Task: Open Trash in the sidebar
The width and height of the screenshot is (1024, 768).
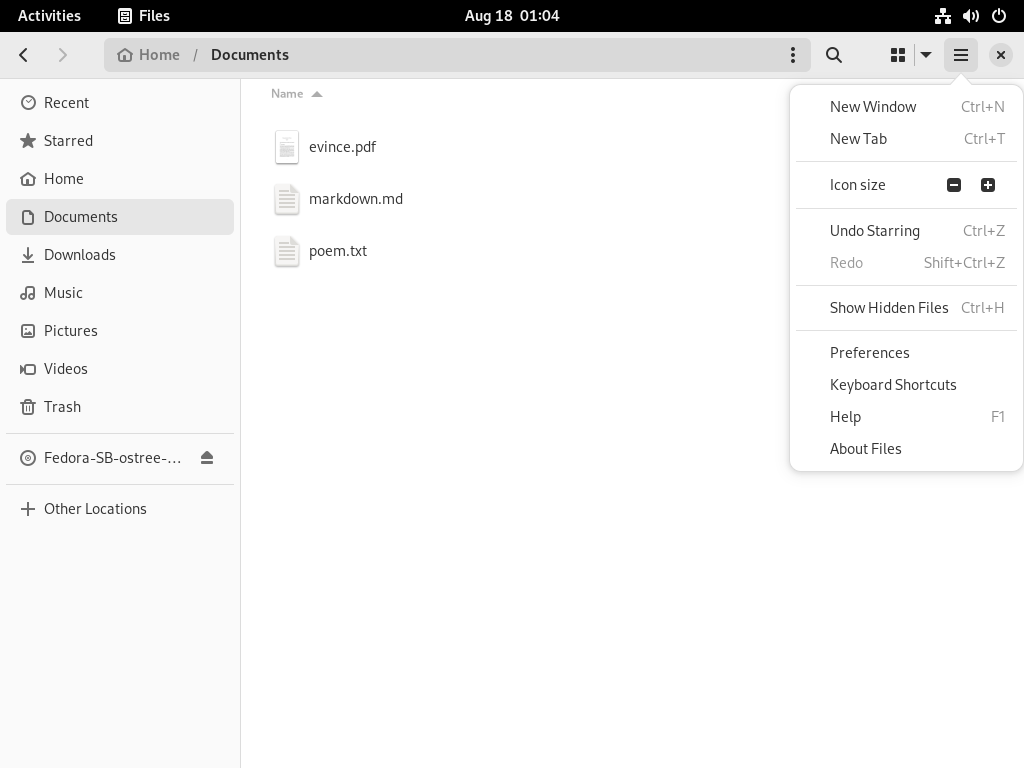Action: coord(120,406)
